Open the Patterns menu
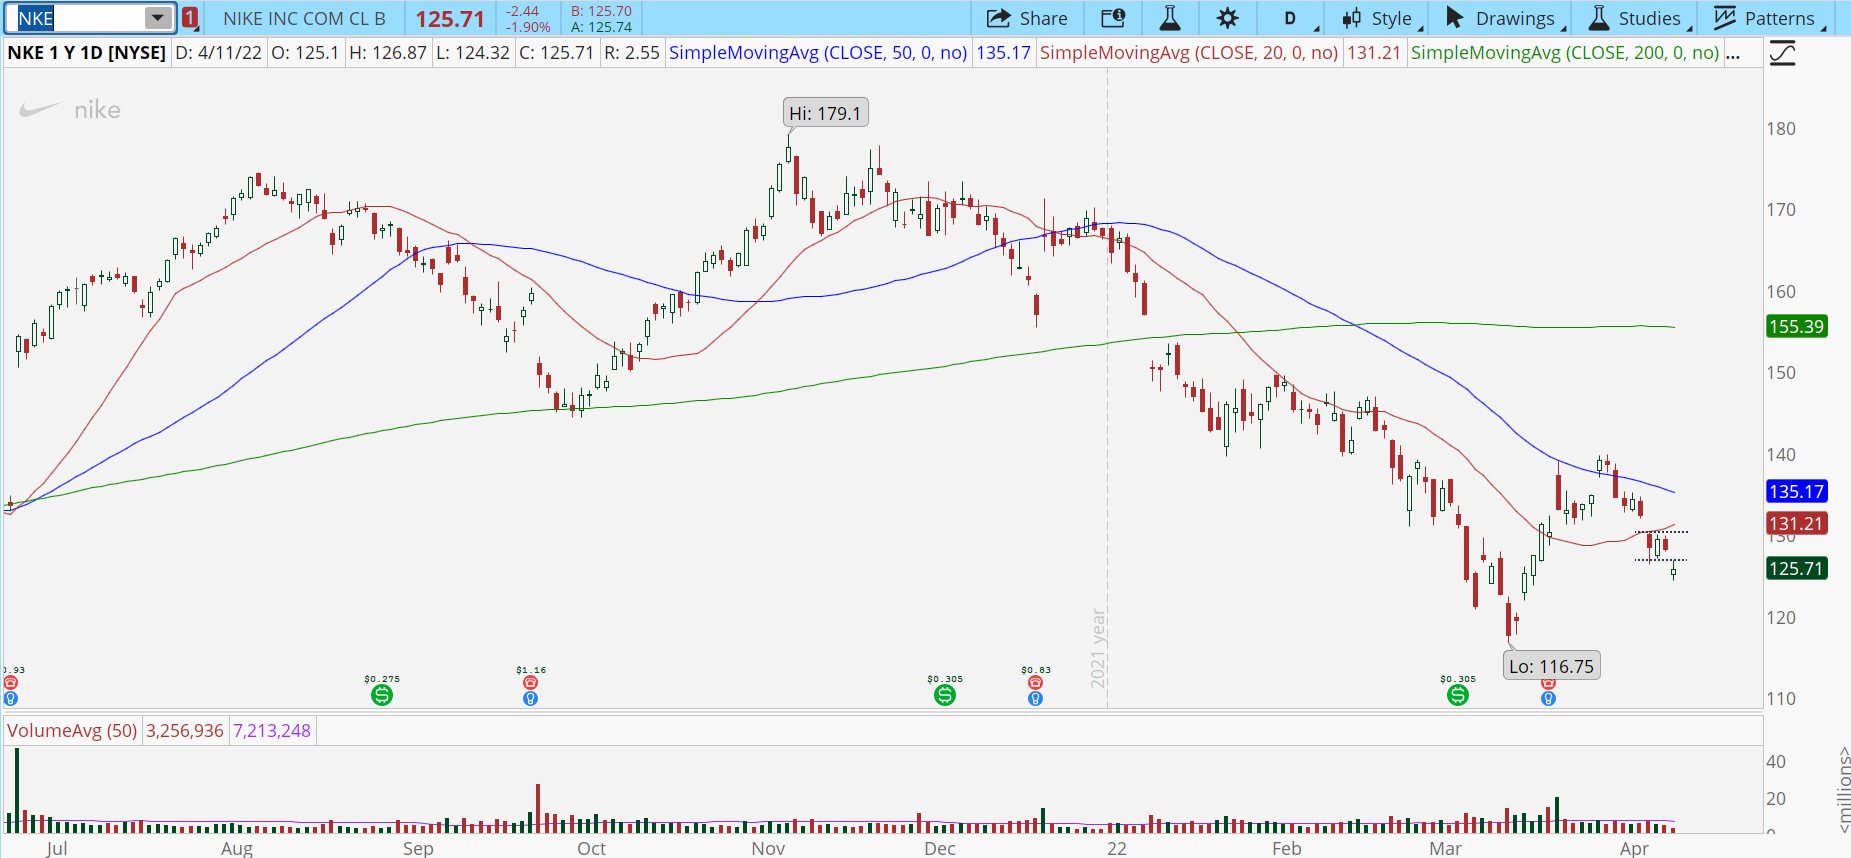The image size is (1851, 858). [x=1768, y=18]
